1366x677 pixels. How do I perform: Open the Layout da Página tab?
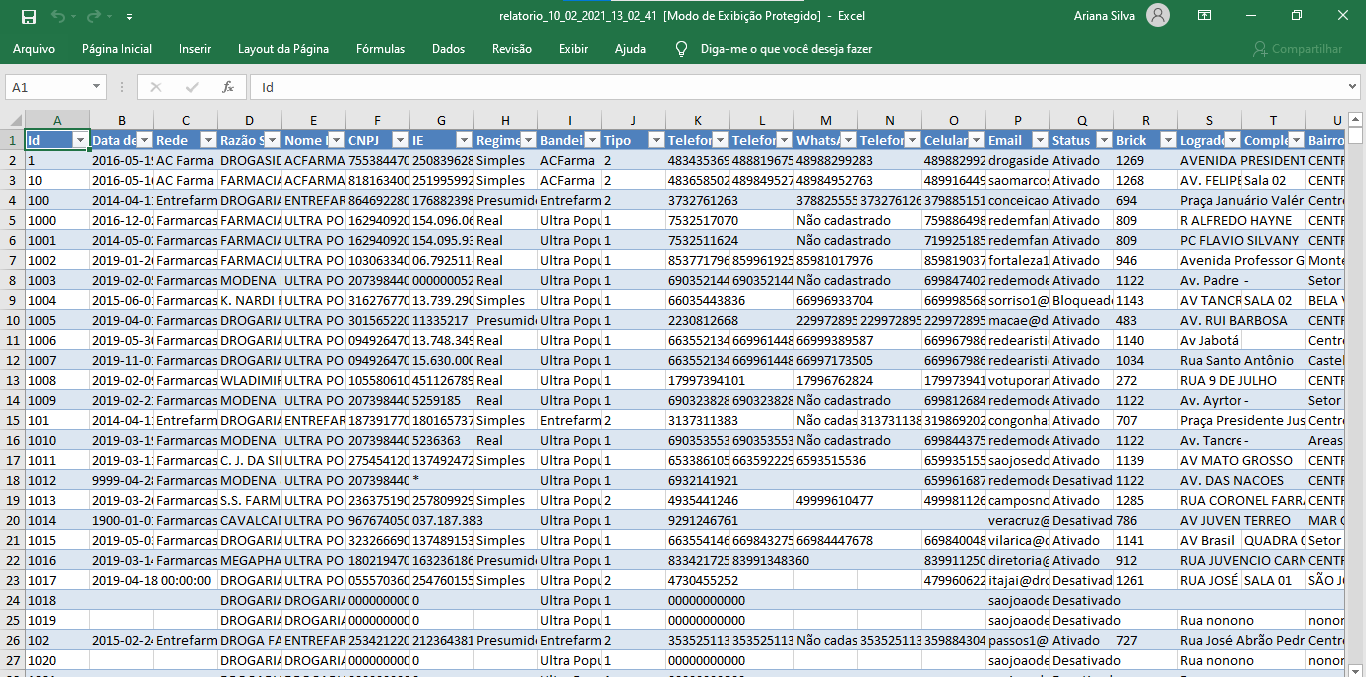point(283,49)
